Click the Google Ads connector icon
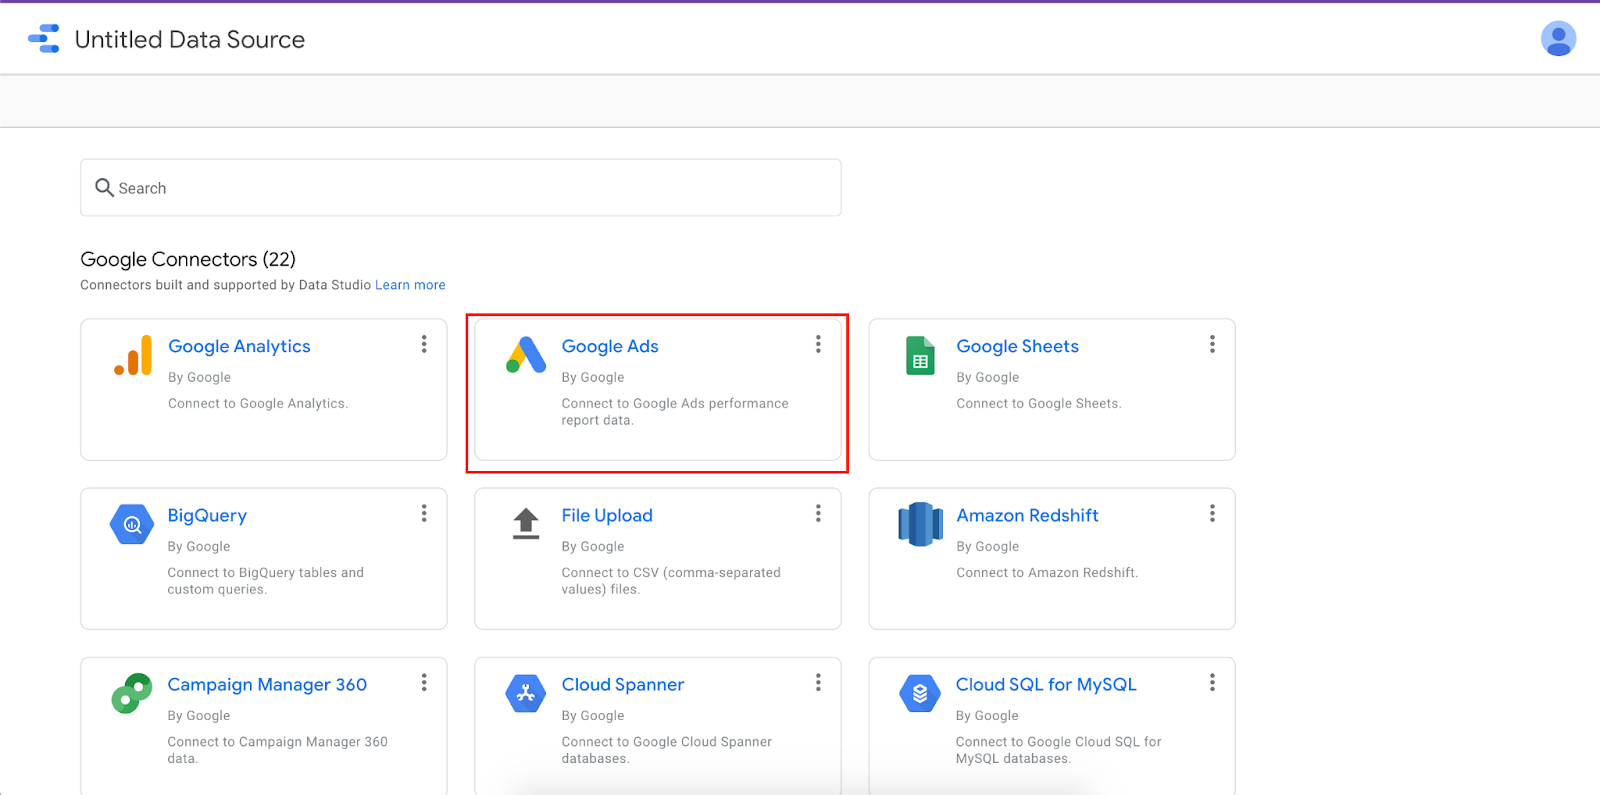This screenshot has width=1600, height=795. [x=526, y=355]
